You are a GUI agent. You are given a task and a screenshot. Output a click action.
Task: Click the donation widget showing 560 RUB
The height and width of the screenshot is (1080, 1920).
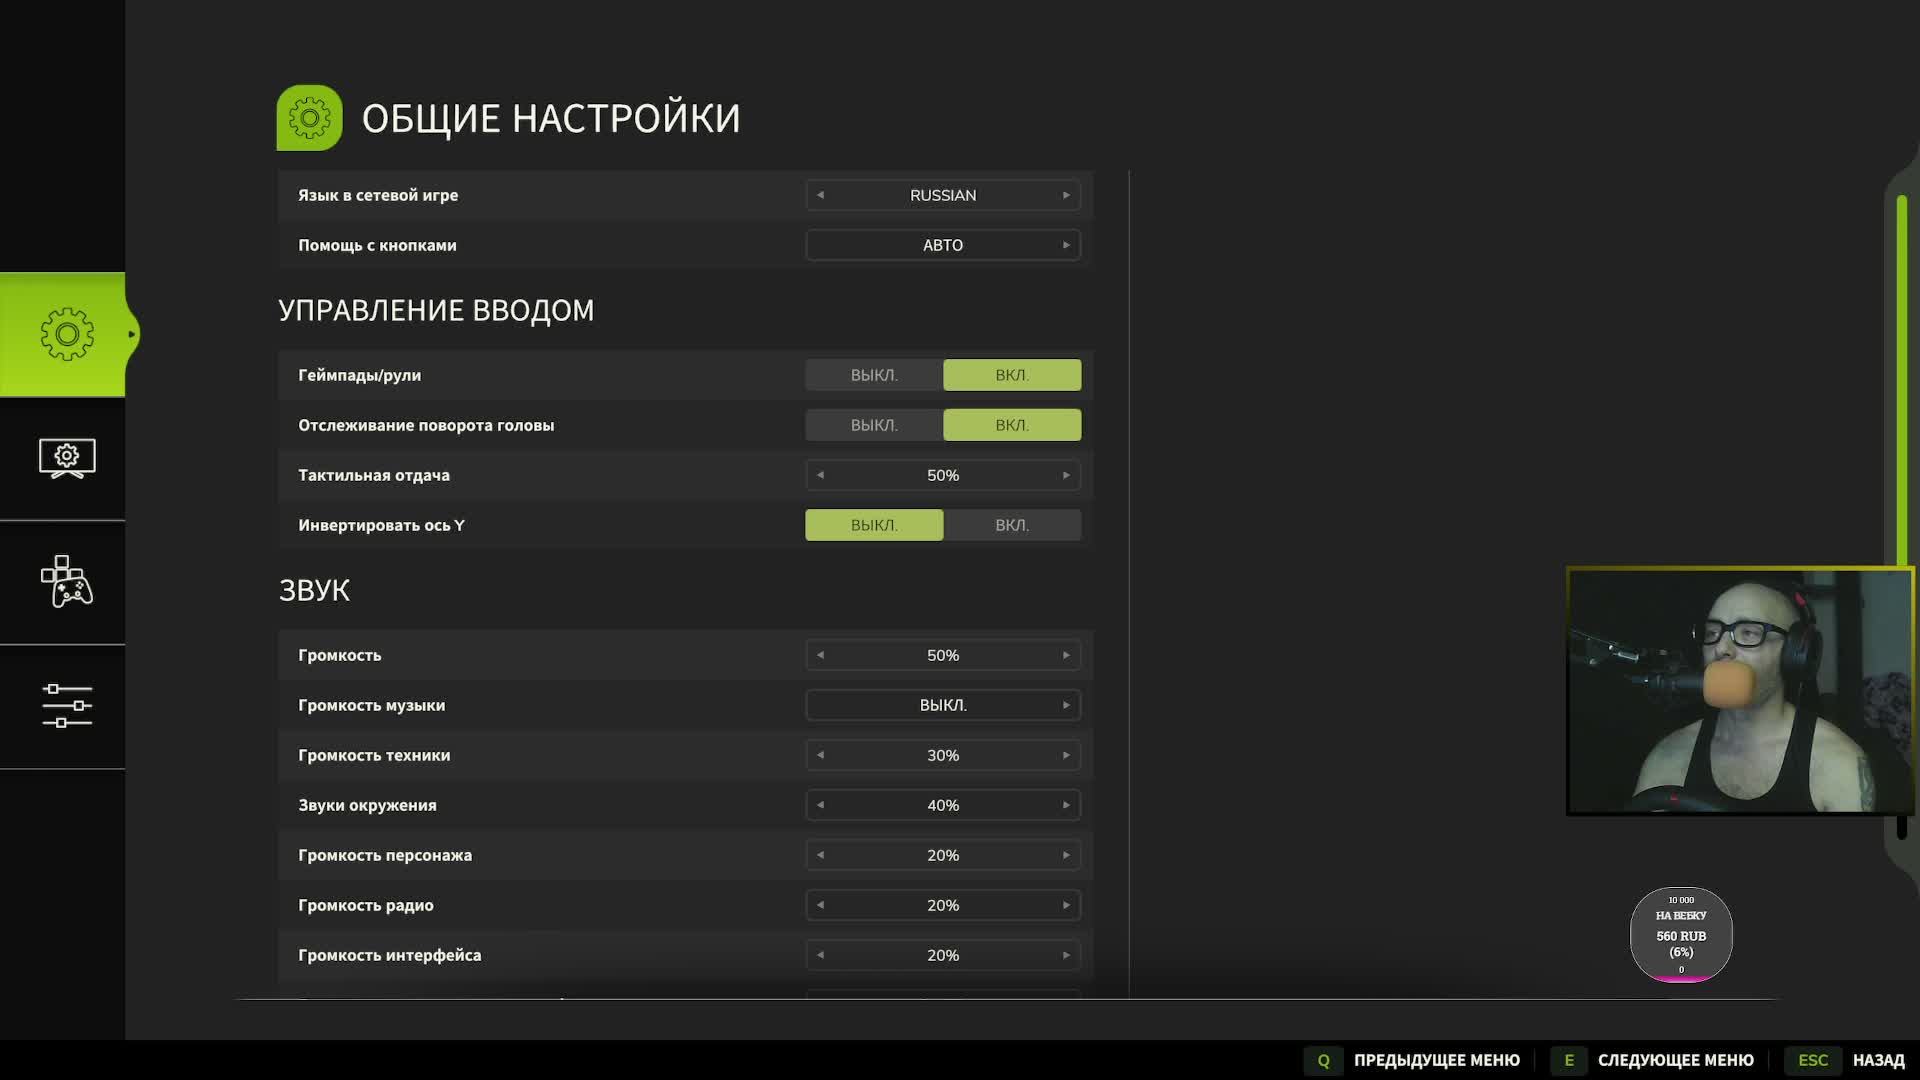1682,935
